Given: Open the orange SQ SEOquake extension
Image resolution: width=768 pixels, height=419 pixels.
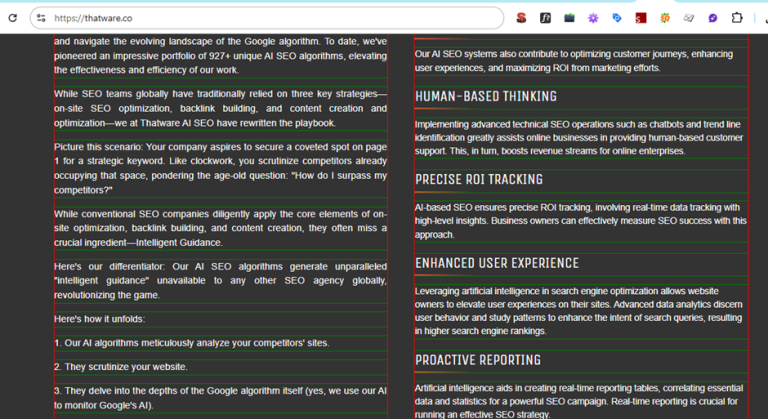Looking at the screenshot, I should (665, 18).
